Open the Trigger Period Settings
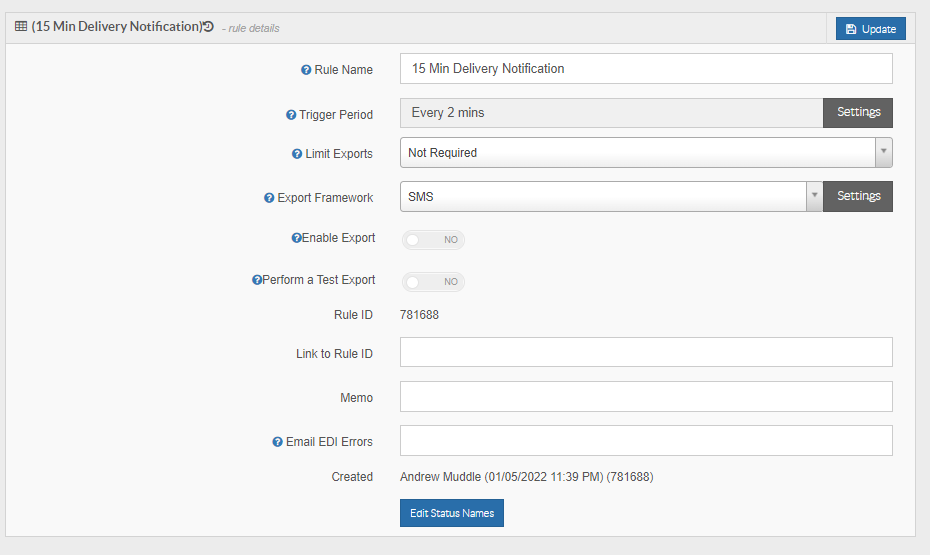 tap(858, 113)
